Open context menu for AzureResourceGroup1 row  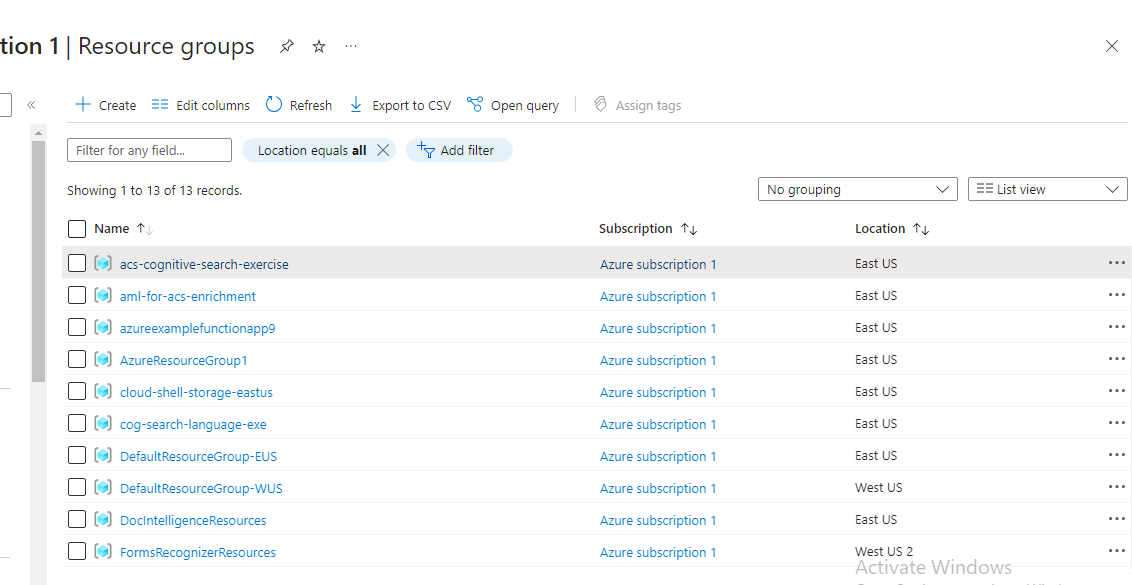pyautogui.click(x=1116, y=359)
